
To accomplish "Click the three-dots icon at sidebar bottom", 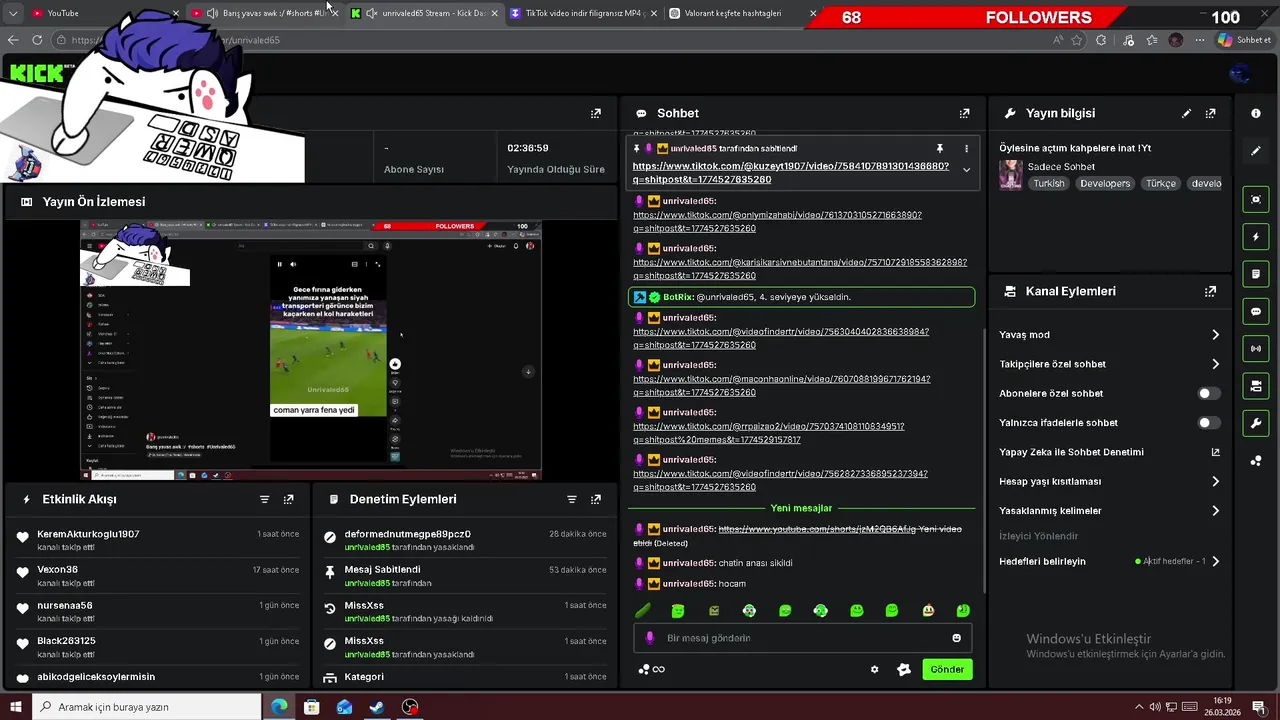I will pos(1256,460).
